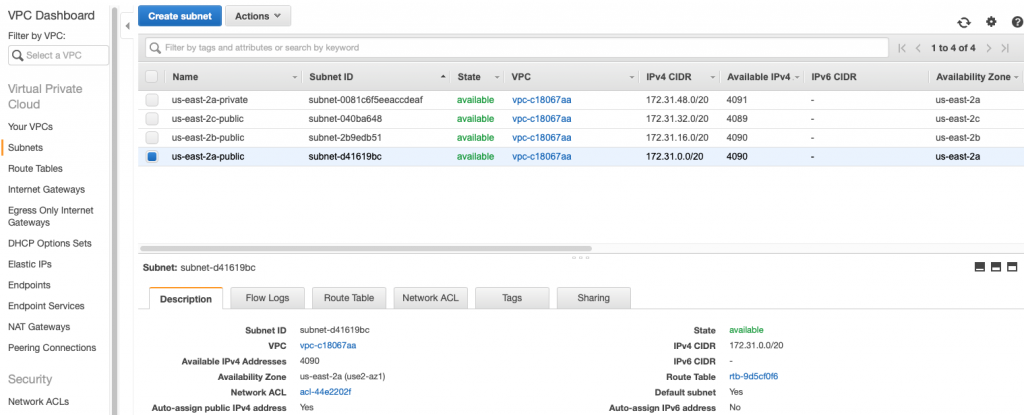Open vpc-c18067aa link in details Description

tap(328, 345)
